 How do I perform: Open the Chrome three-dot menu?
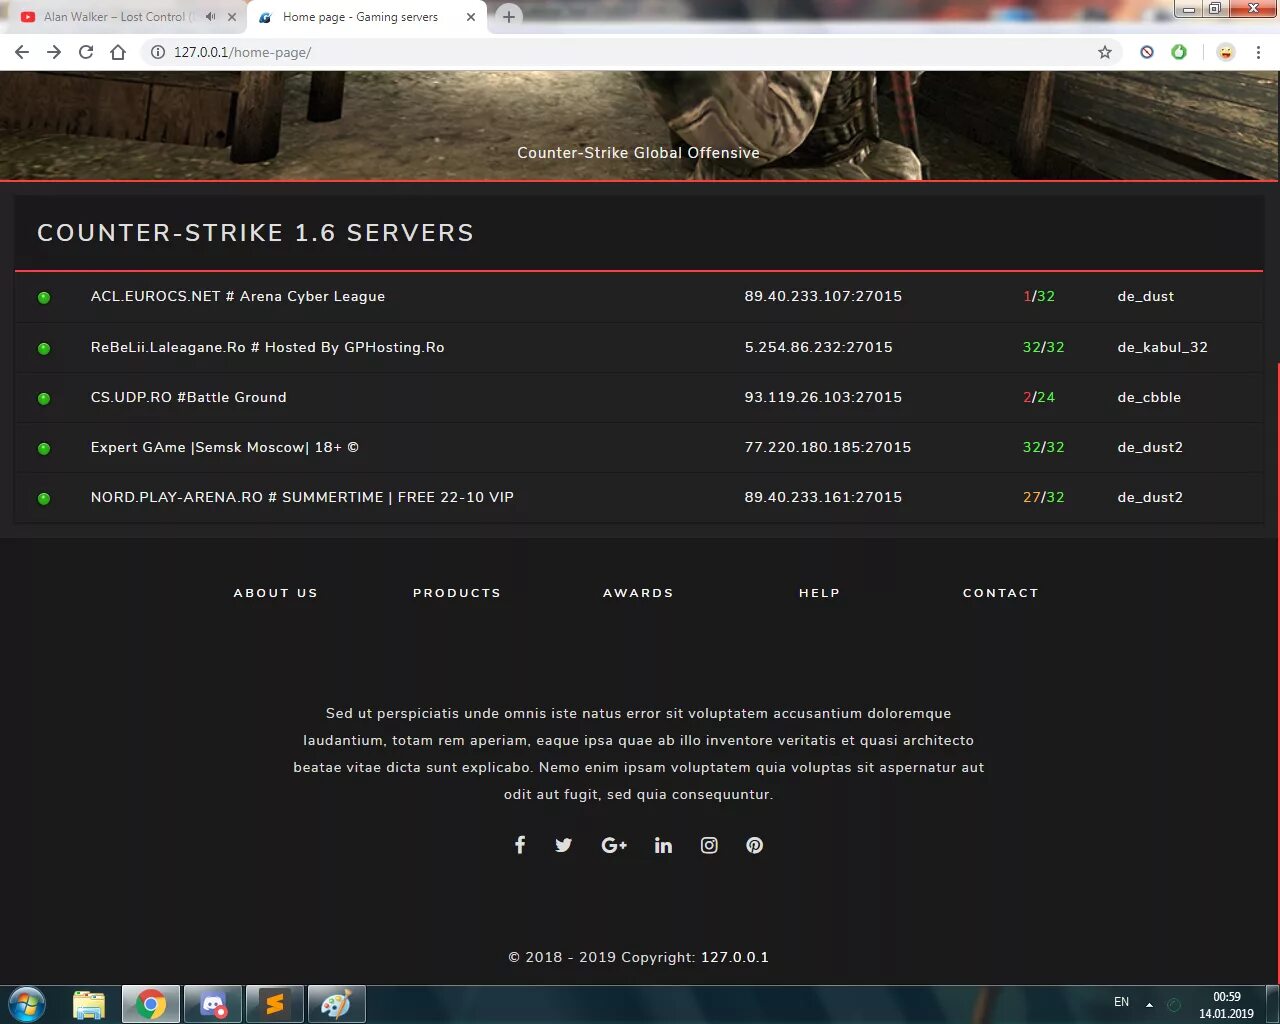point(1259,52)
